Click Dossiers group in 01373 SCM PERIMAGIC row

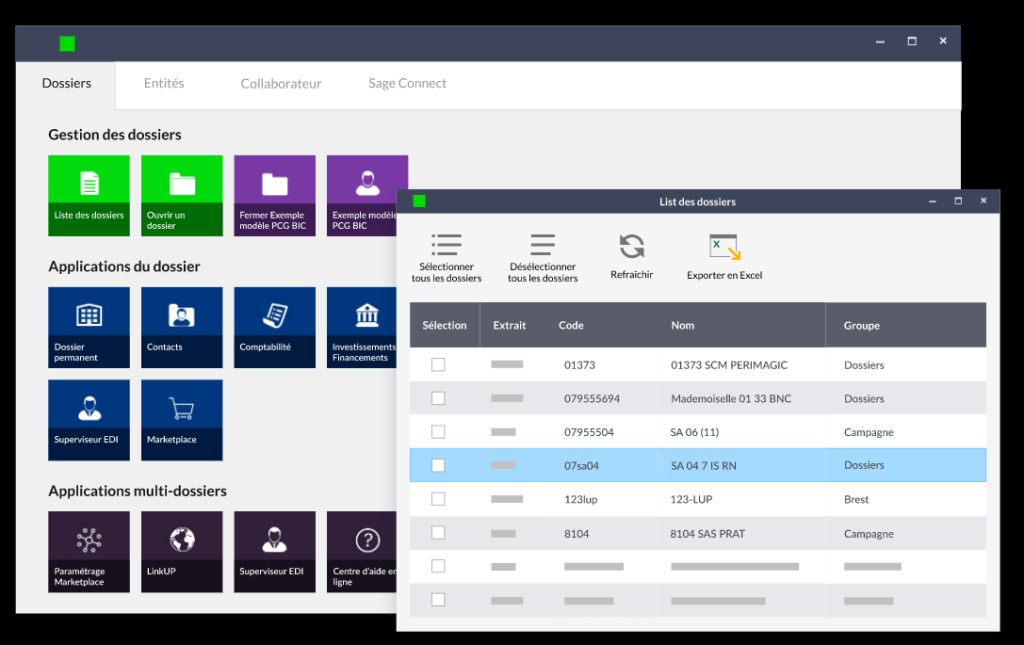pos(864,365)
